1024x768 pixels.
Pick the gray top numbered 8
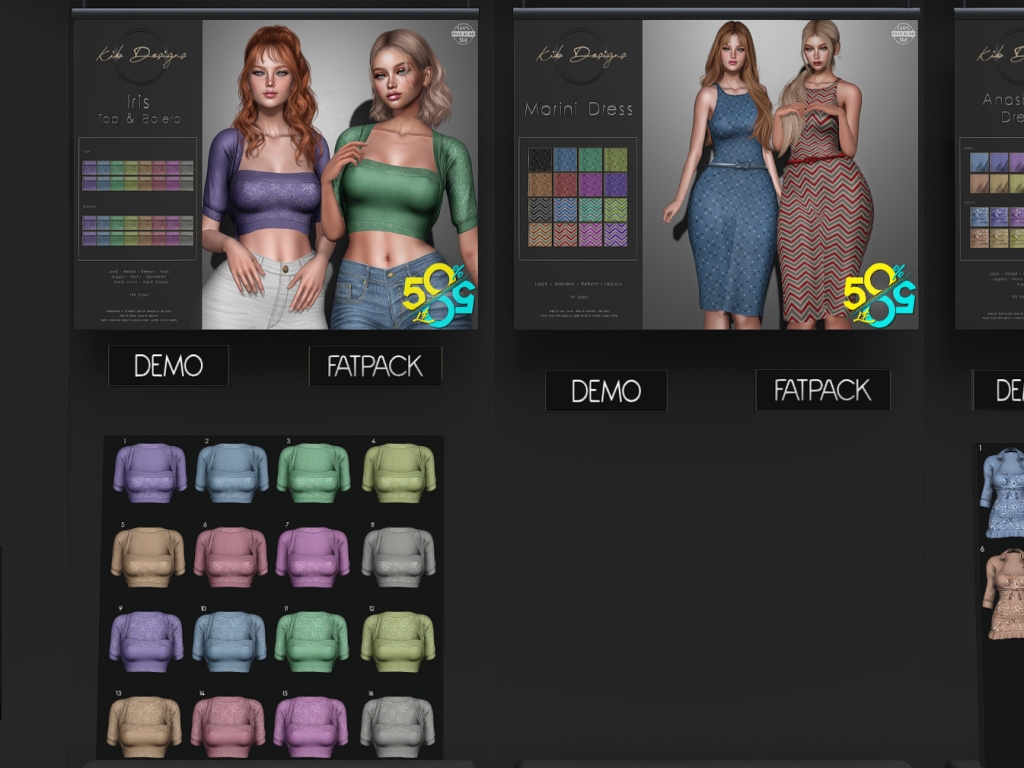398,556
